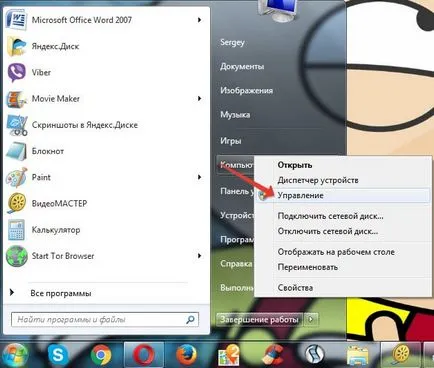Open the Sergey user folder link
434x368 pixels.
[232, 42]
